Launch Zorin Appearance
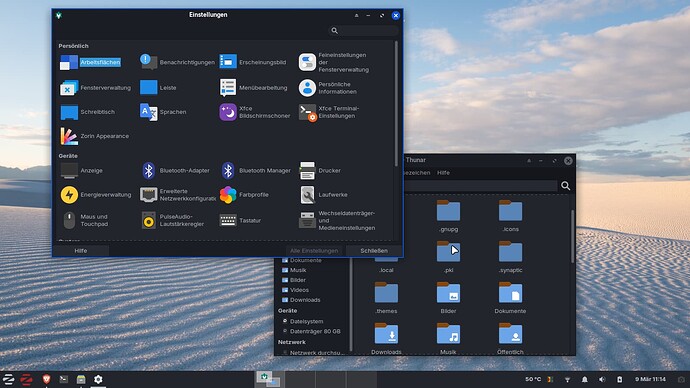The height and width of the screenshot is (388, 690). pos(94,136)
